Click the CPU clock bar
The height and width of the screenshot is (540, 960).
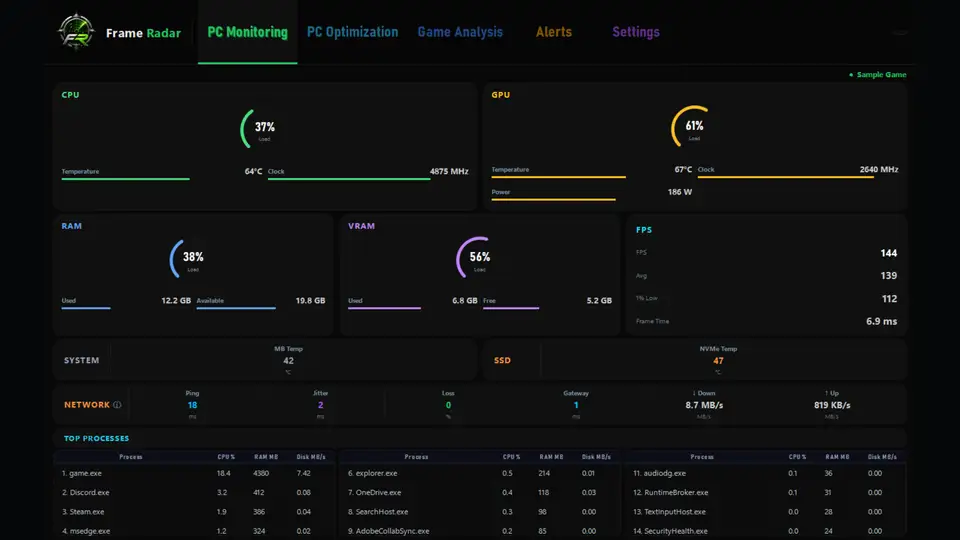pyautogui.click(x=348, y=179)
